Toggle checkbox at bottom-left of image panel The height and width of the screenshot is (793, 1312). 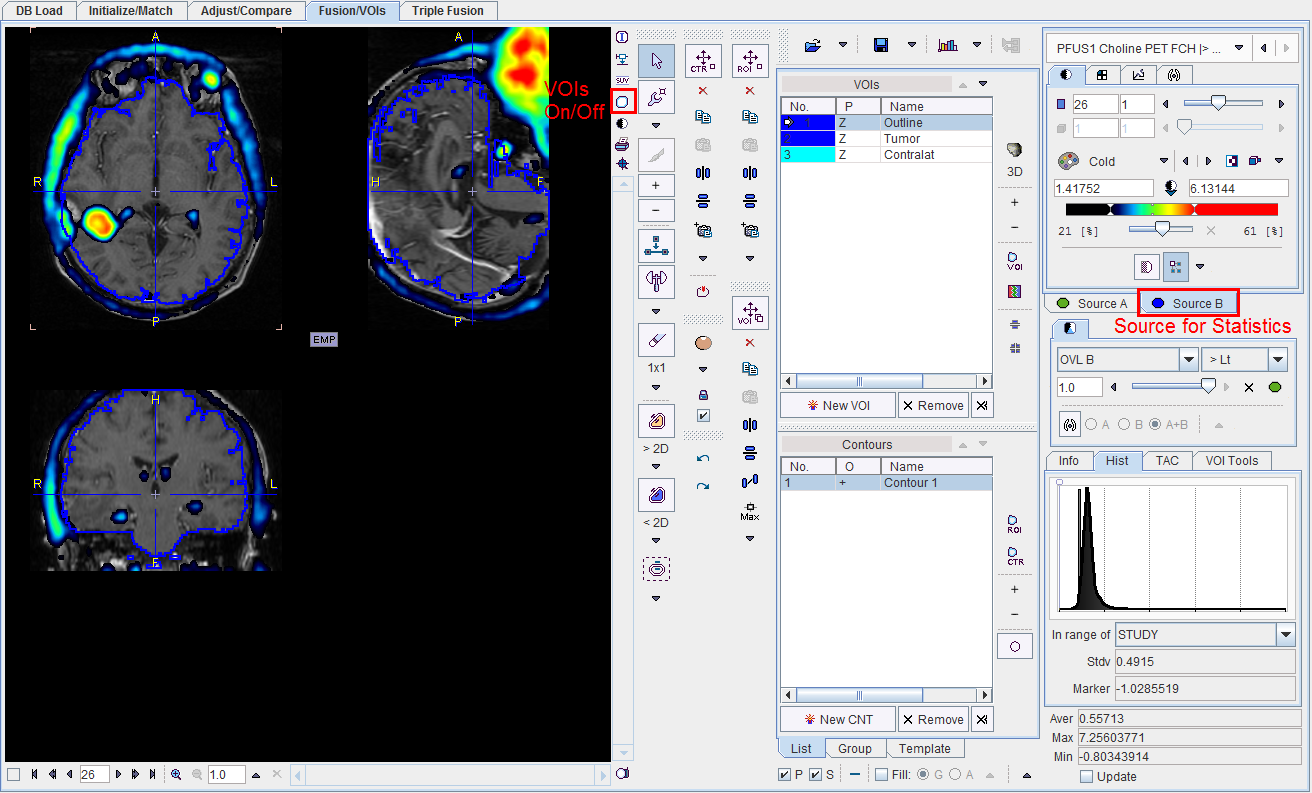(x=13, y=775)
